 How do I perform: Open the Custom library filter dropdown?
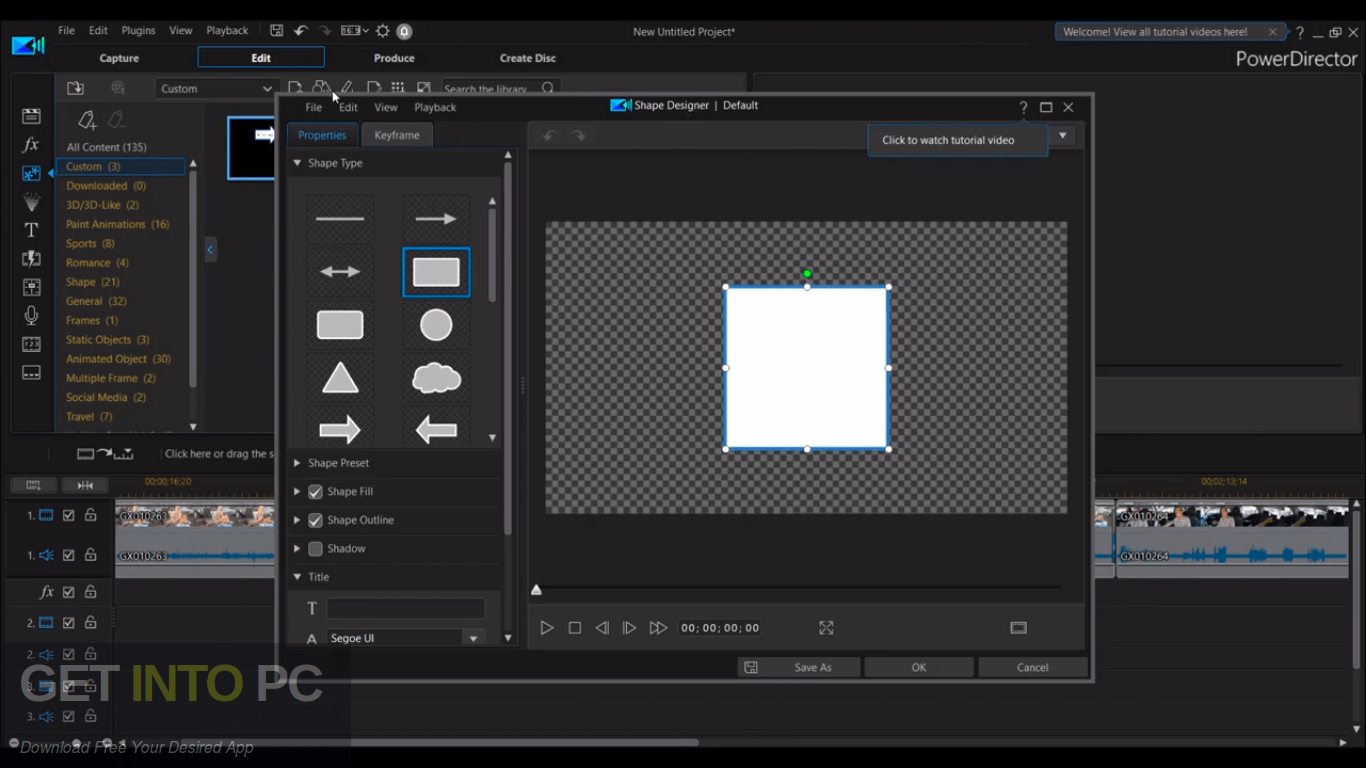pyautogui.click(x=215, y=89)
